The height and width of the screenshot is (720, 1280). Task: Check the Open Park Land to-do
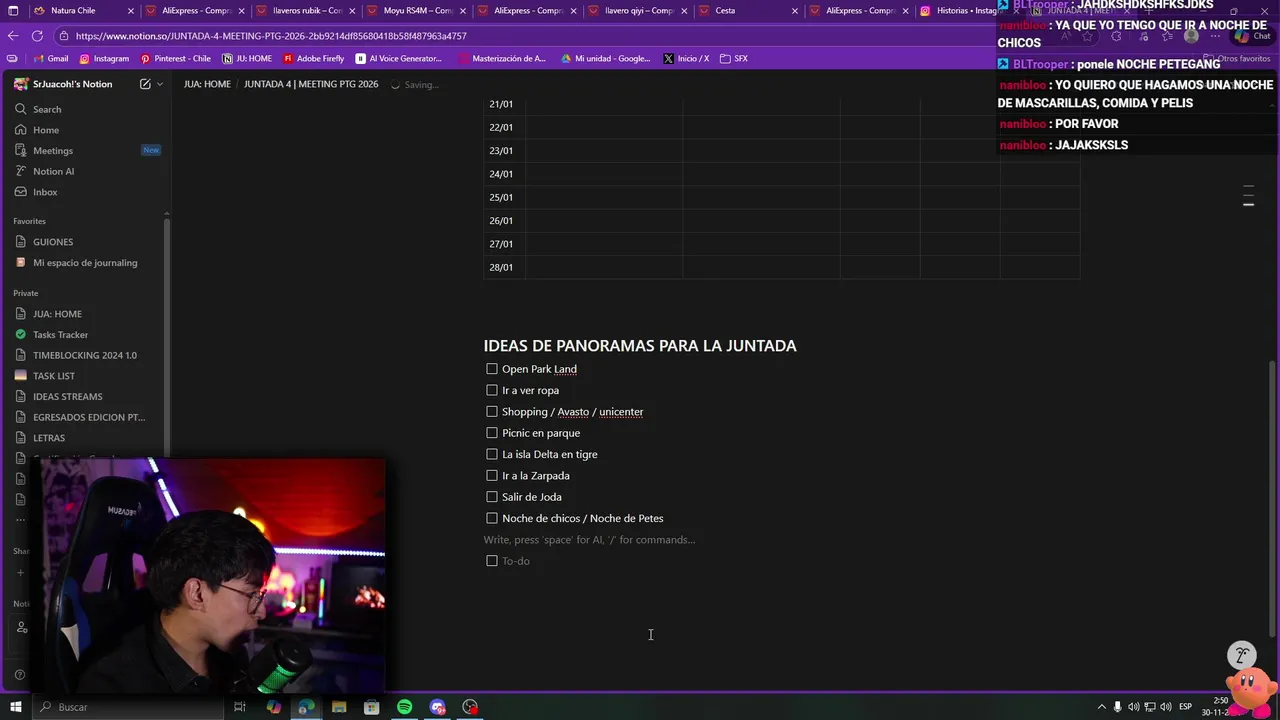(492, 369)
